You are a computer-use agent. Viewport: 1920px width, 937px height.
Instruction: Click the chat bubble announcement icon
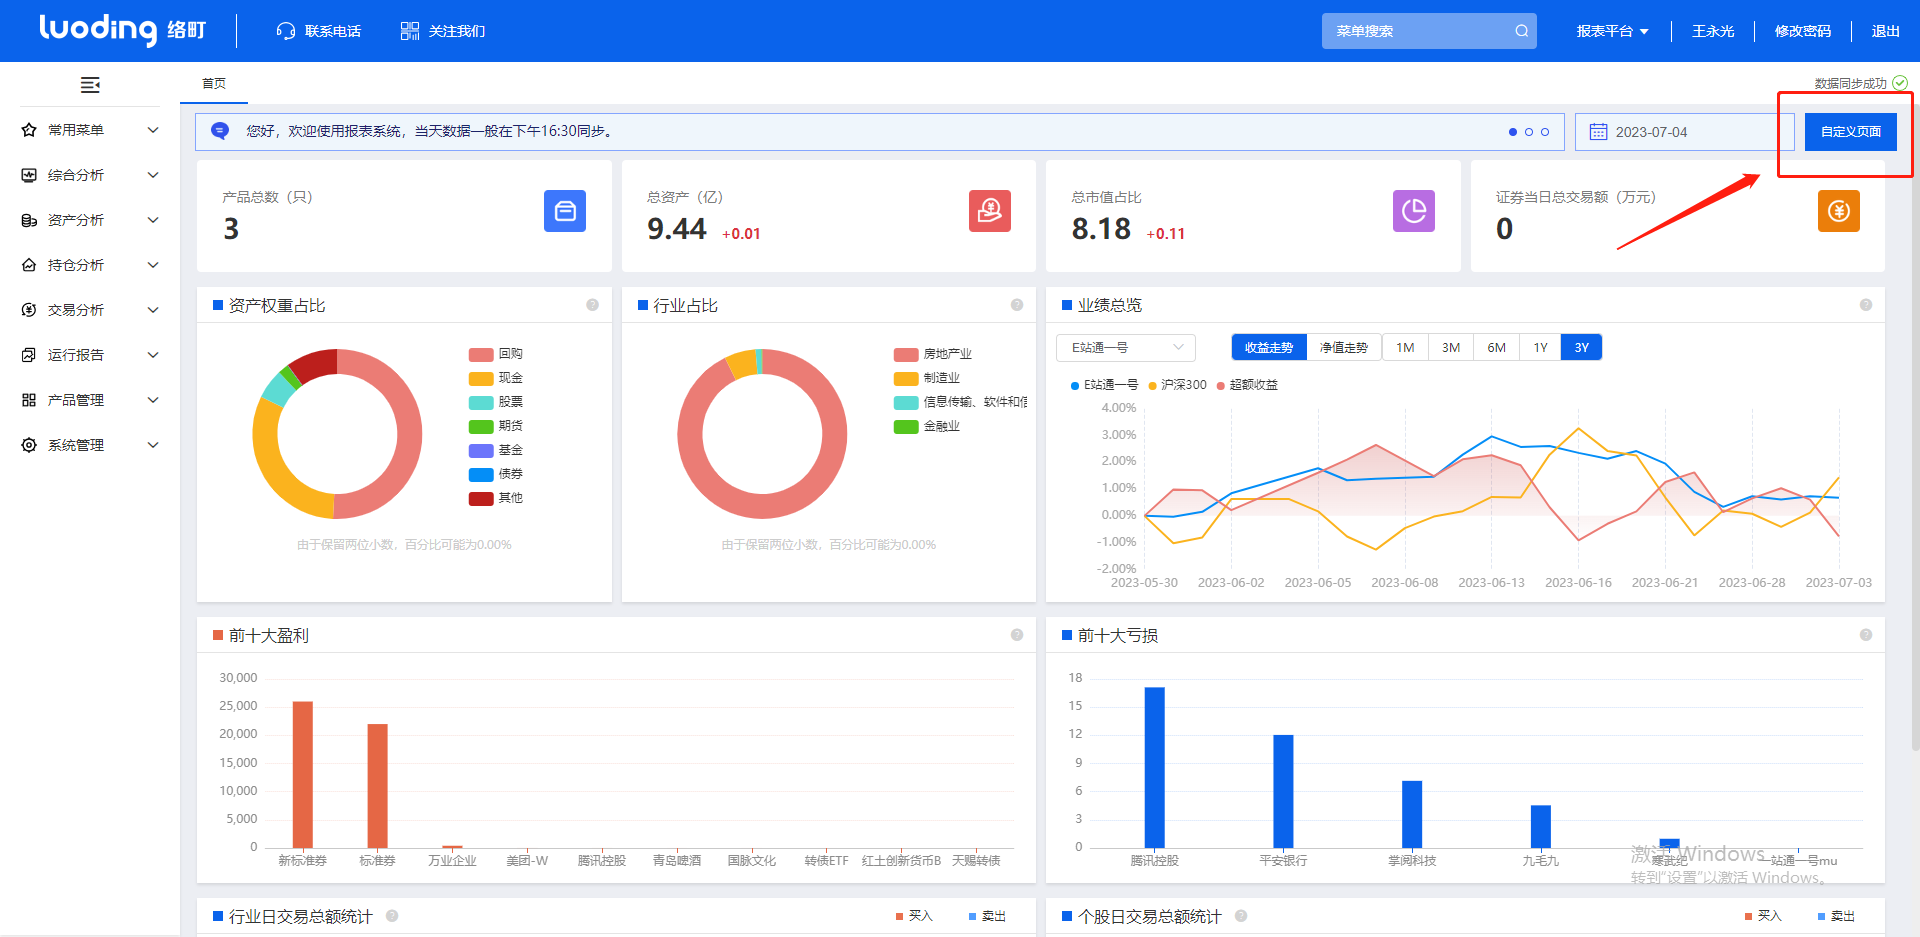click(x=221, y=131)
